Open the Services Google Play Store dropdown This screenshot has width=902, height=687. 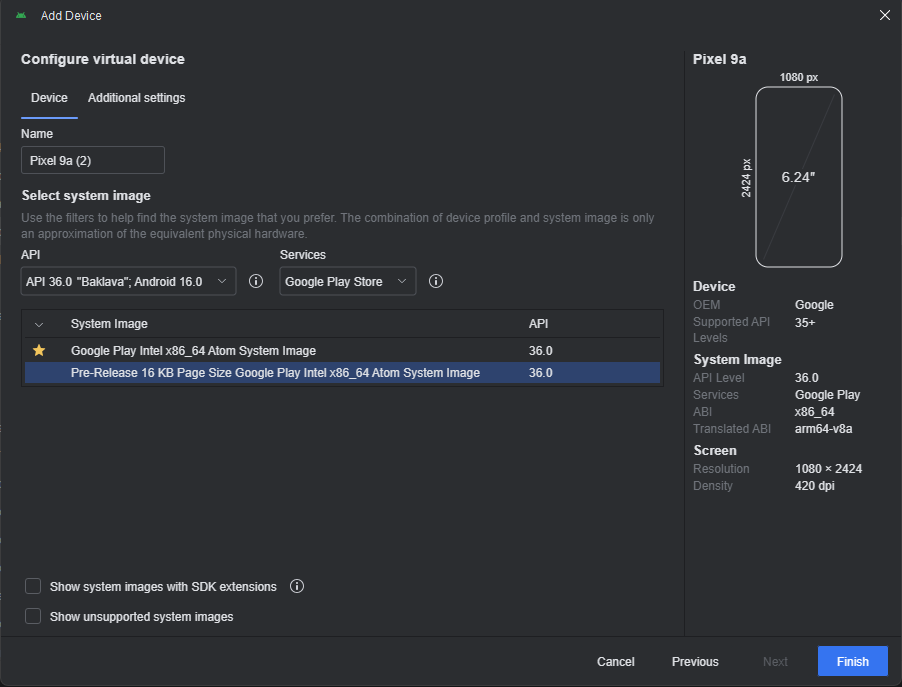(x=347, y=282)
